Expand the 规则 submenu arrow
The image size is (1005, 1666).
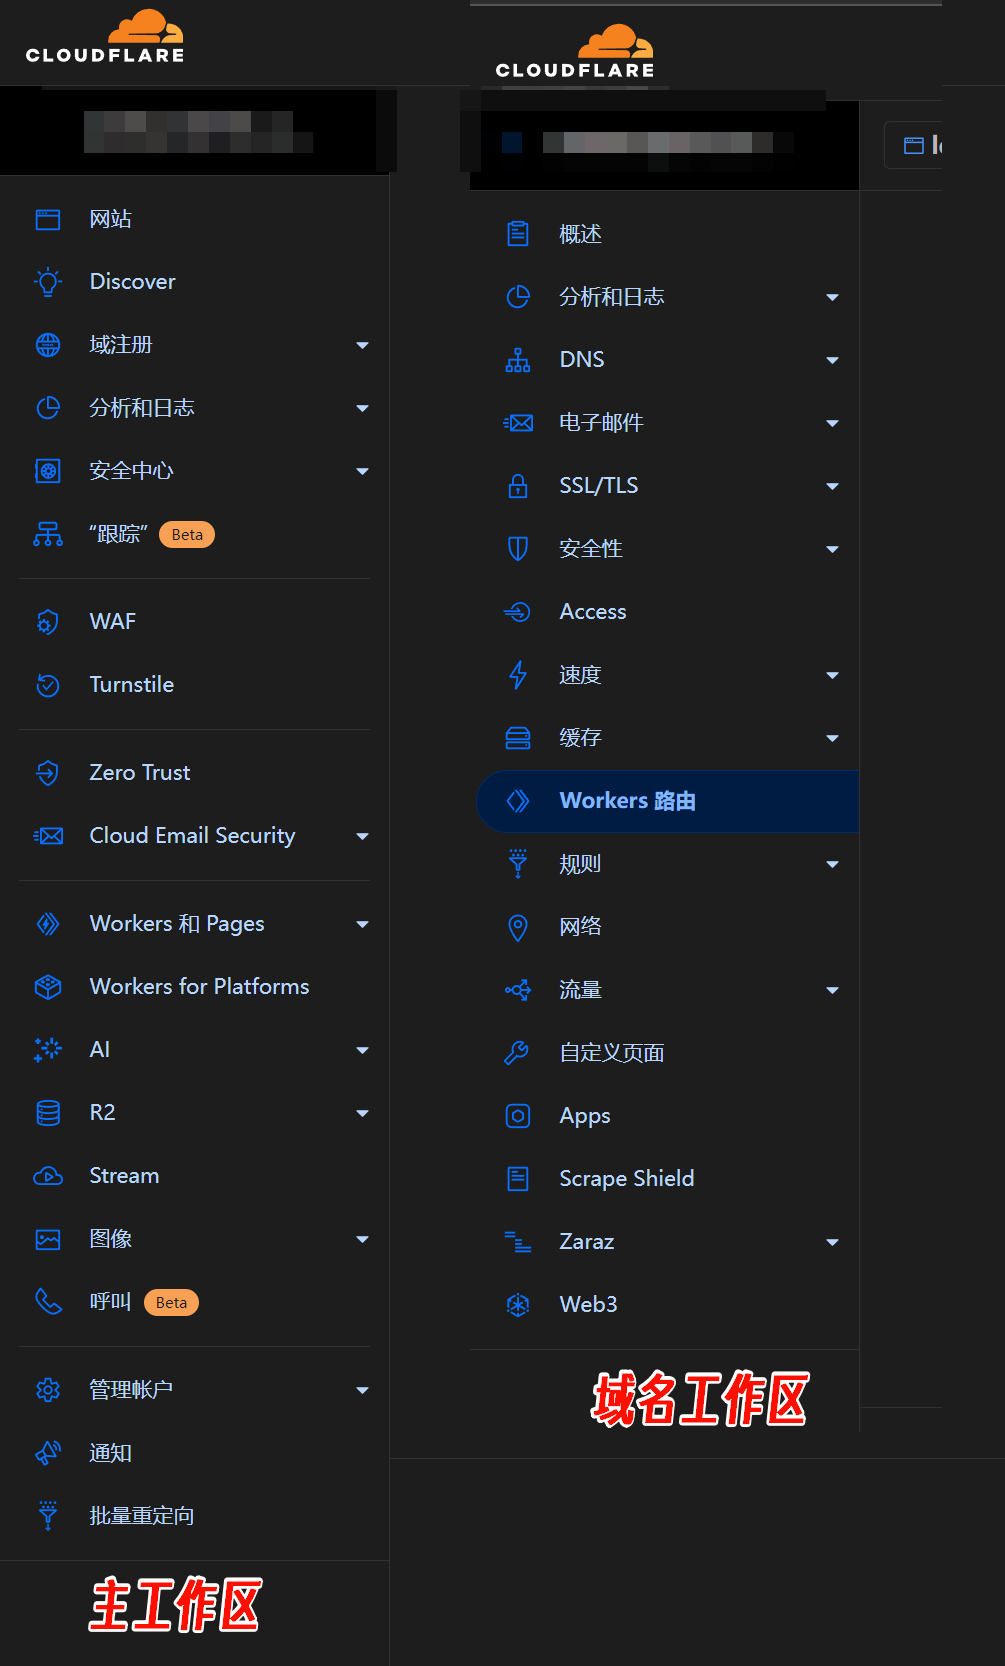833,864
